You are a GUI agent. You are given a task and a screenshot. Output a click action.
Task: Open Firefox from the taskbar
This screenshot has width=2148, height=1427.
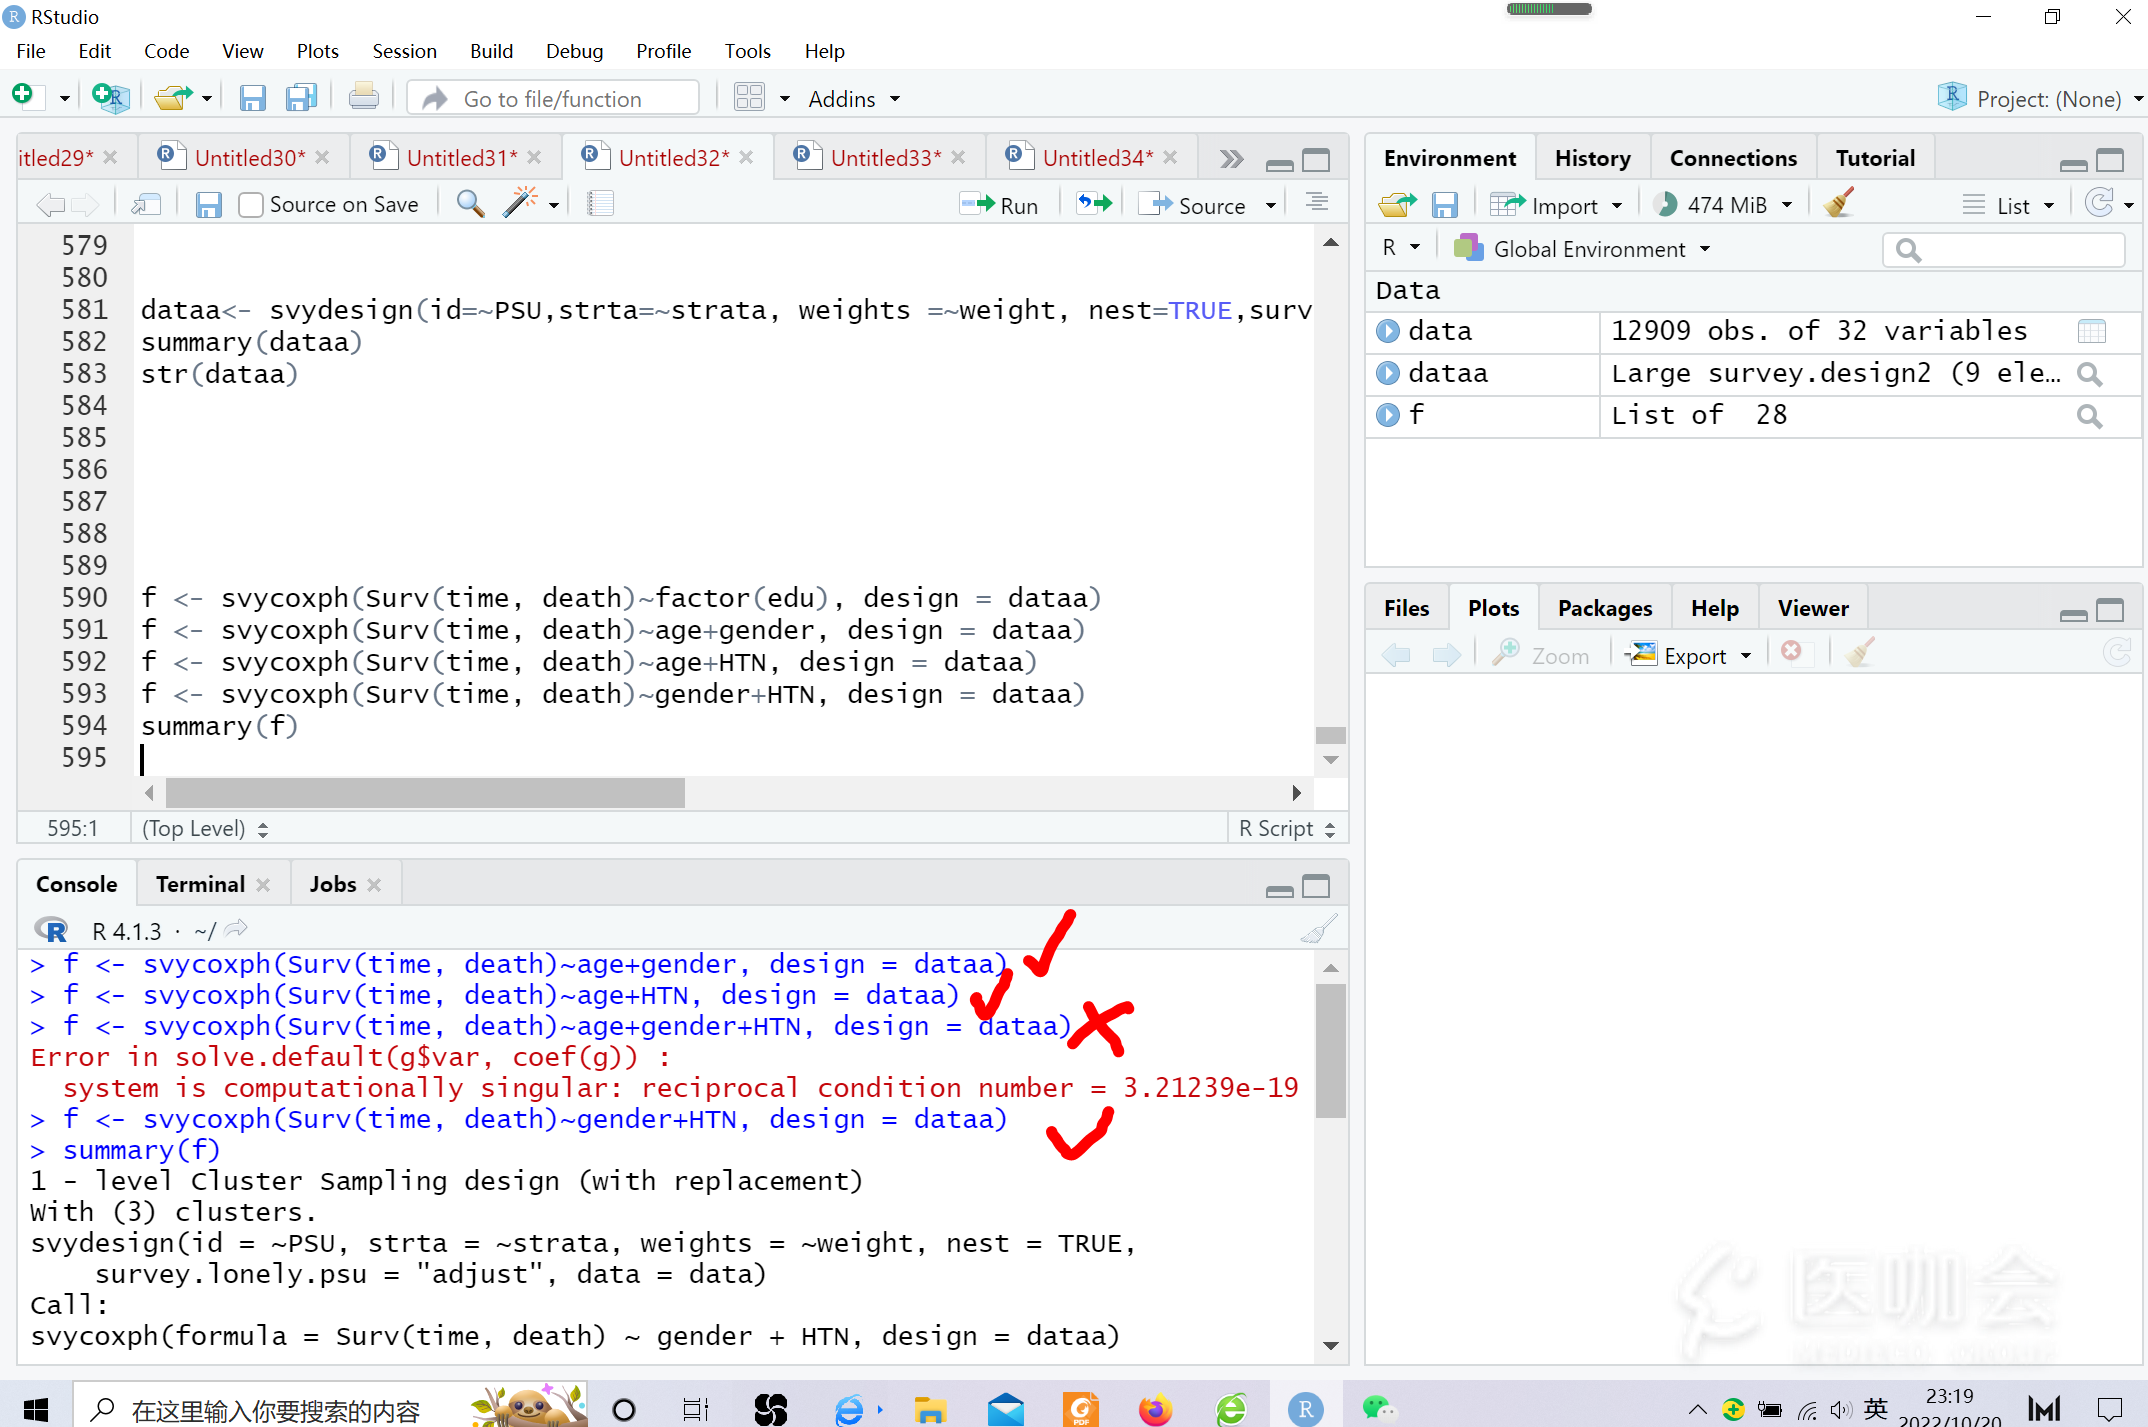point(1155,1409)
